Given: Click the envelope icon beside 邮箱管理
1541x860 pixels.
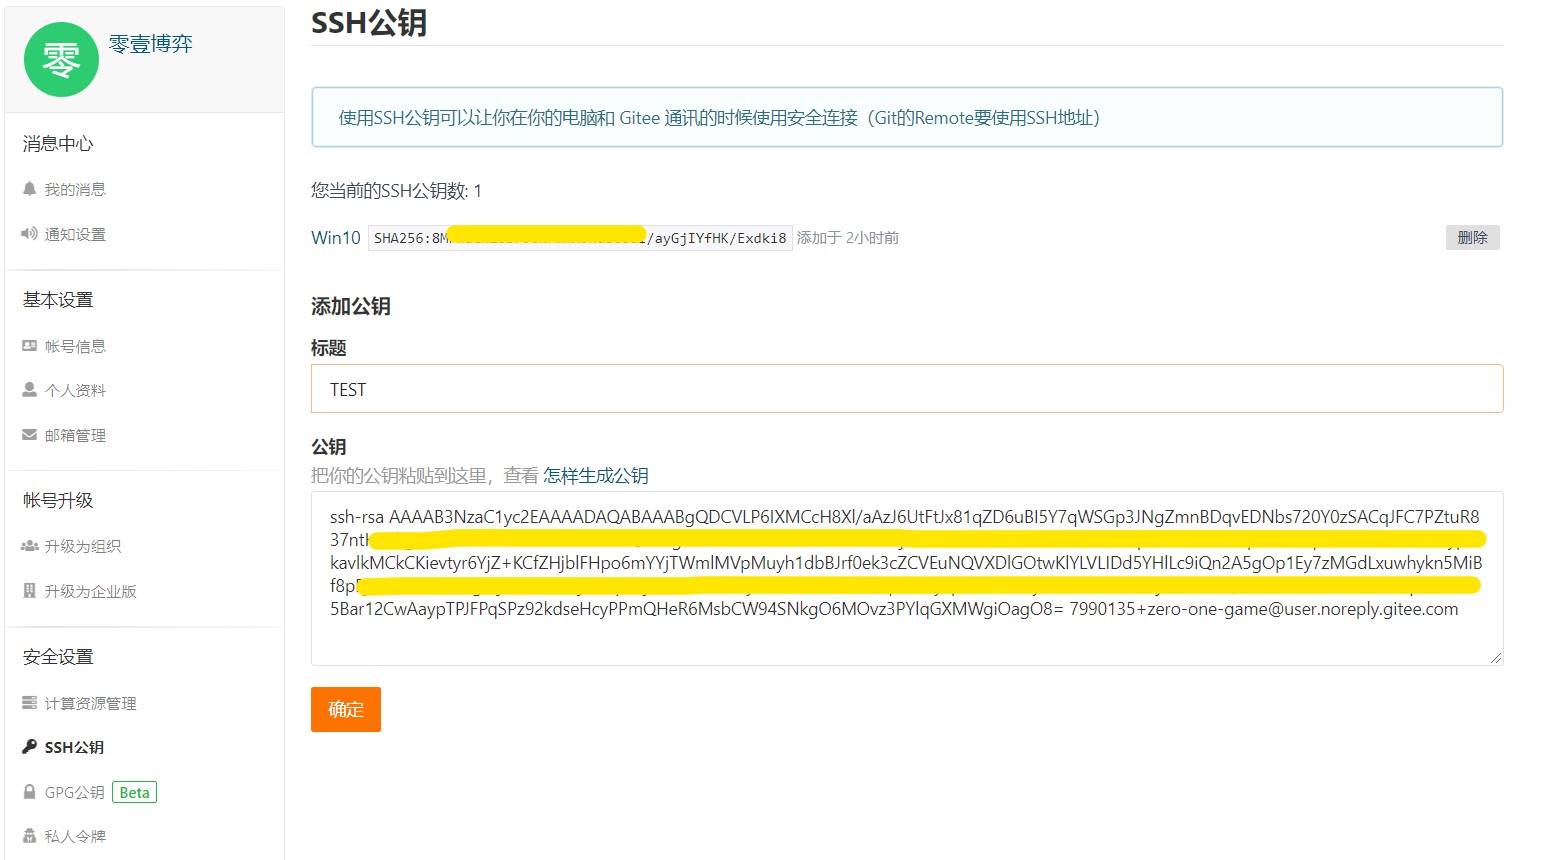Looking at the screenshot, I should [x=29, y=435].
